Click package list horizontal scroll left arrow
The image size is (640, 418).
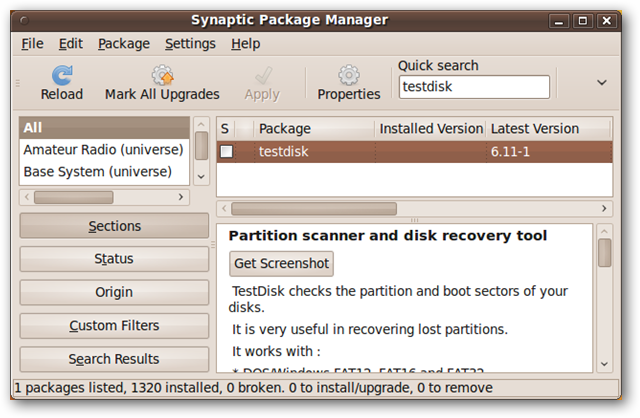224,209
